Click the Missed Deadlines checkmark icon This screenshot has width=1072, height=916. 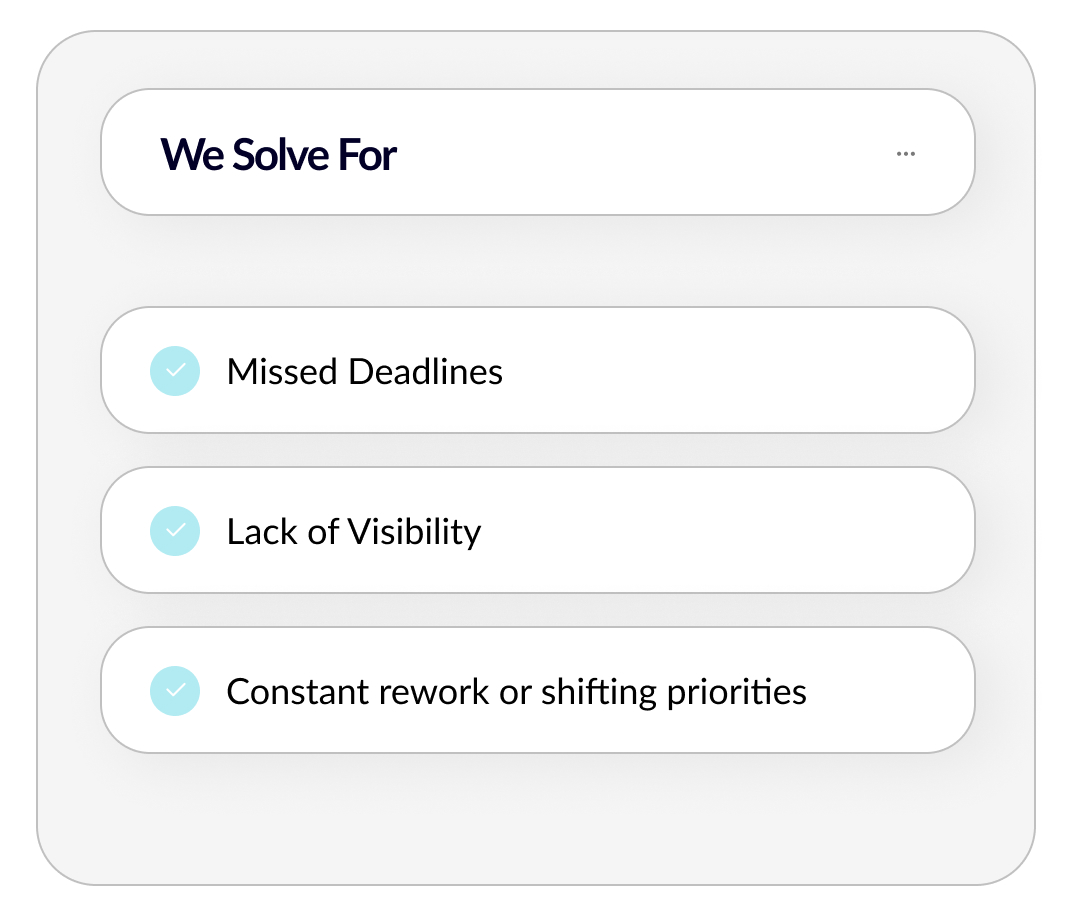[175, 371]
